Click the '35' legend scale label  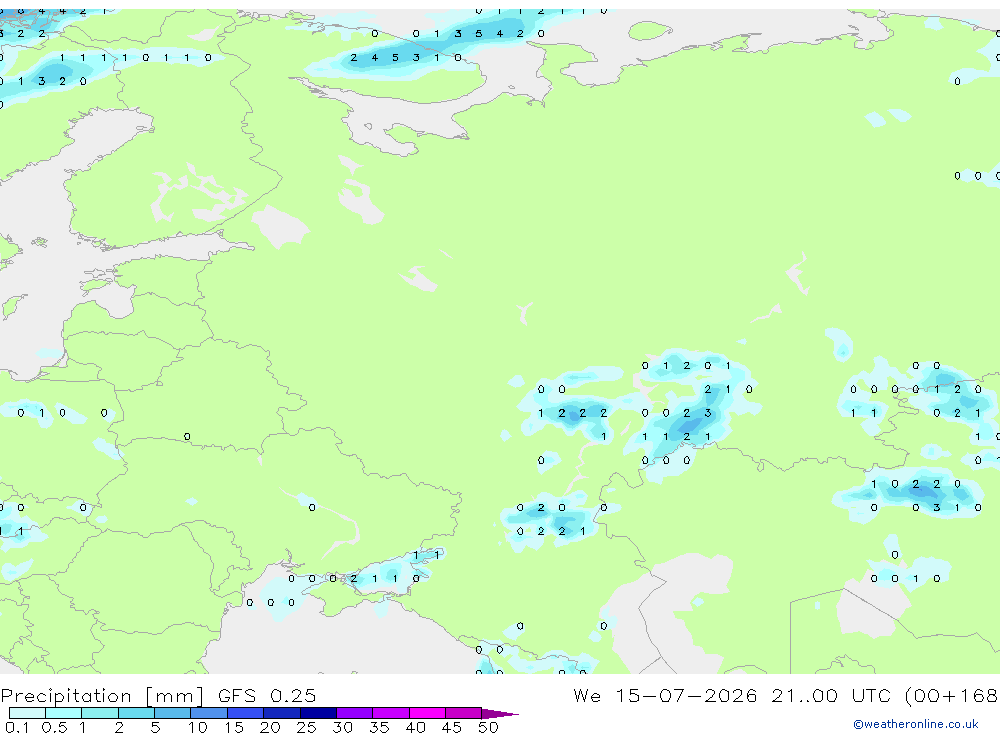[379, 727]
